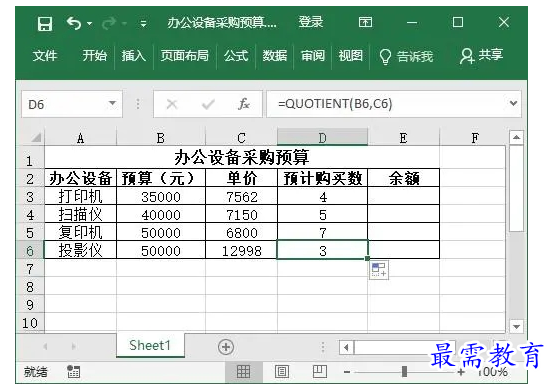Click the vertical scrollbar up arrow
Screen dimensions: 552x387
point(516,137)
